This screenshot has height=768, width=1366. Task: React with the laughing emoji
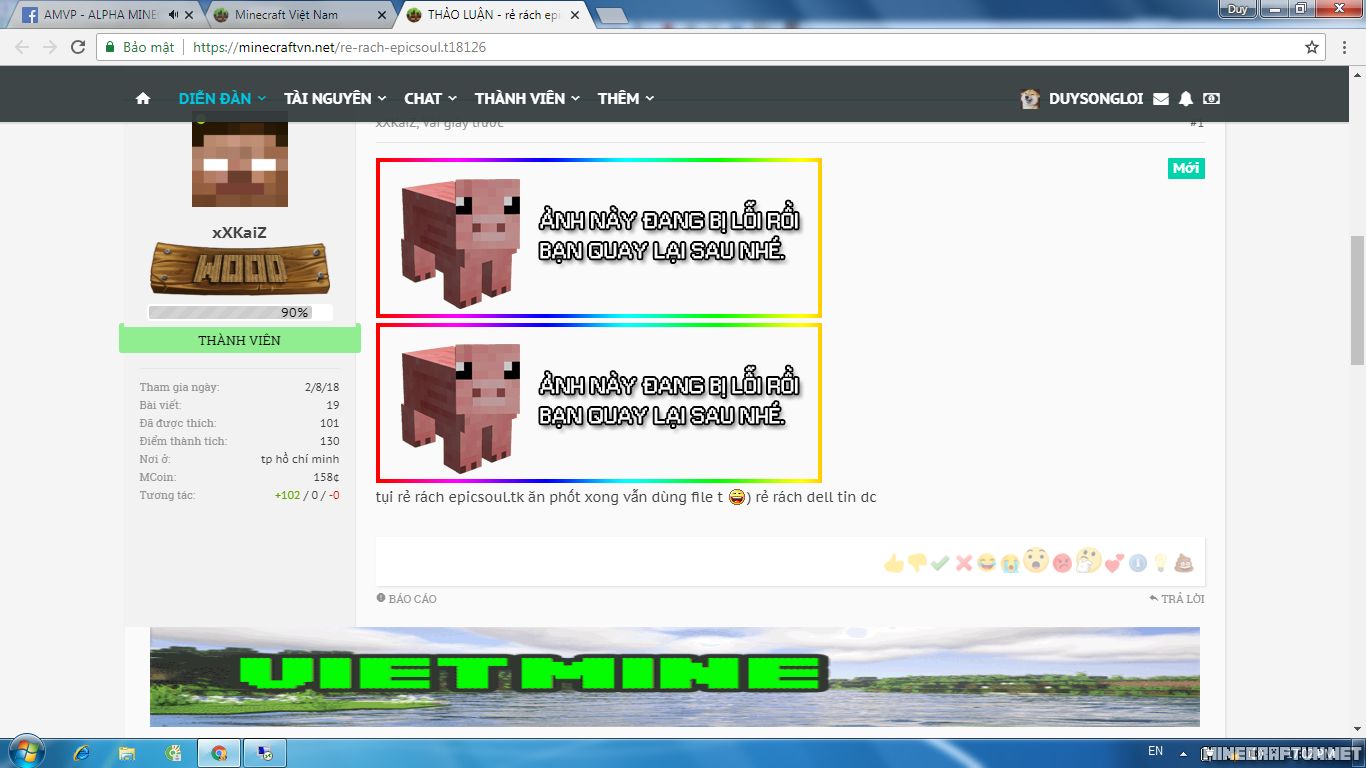click(x=988, y=562)
